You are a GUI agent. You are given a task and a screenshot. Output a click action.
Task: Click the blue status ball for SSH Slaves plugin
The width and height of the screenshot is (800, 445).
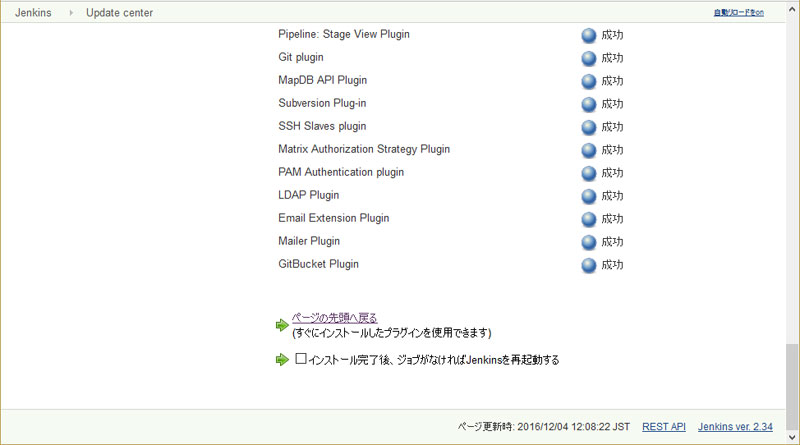coord(589,127)
